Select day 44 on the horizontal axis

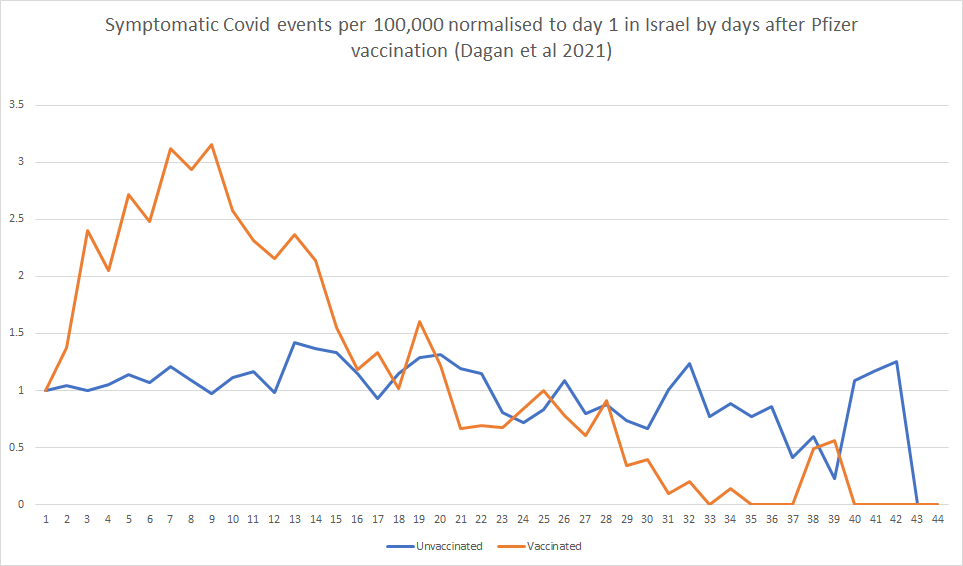tap(937, 521)
